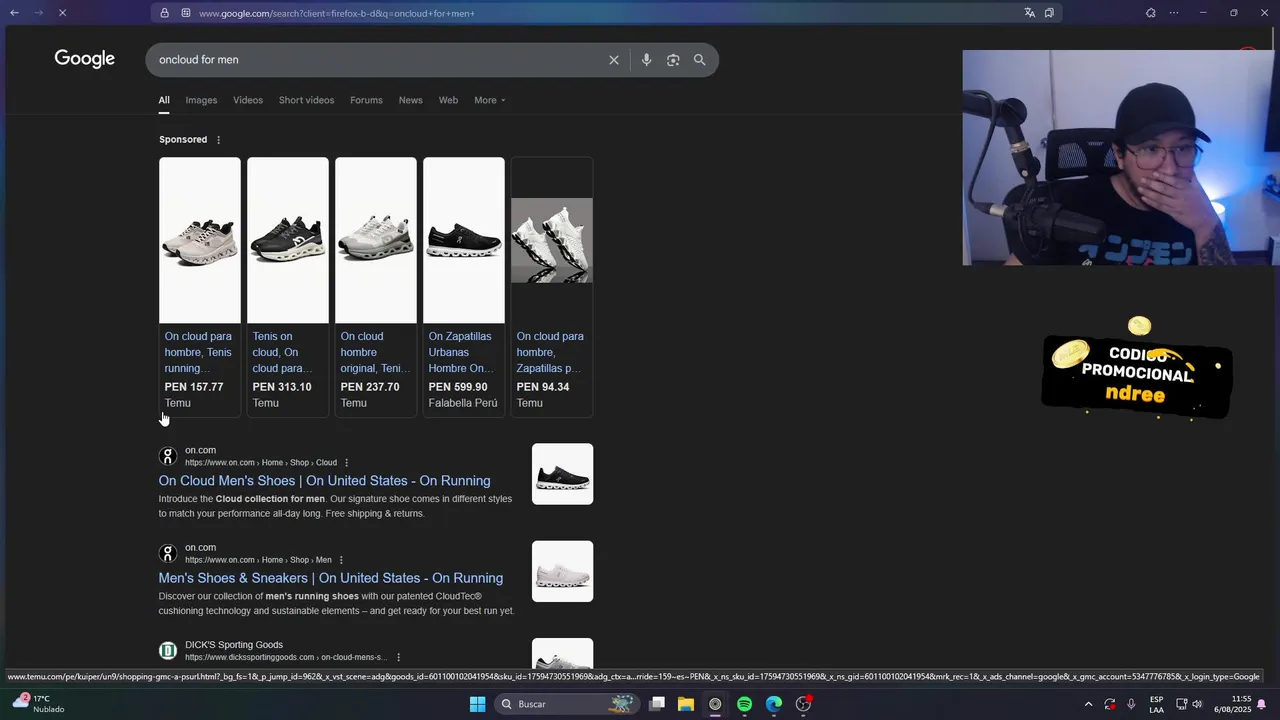The width and height of the screenshot is (1280, 720).
Task: Open Spotify from taskbar
Action: (x=744, y=704)
